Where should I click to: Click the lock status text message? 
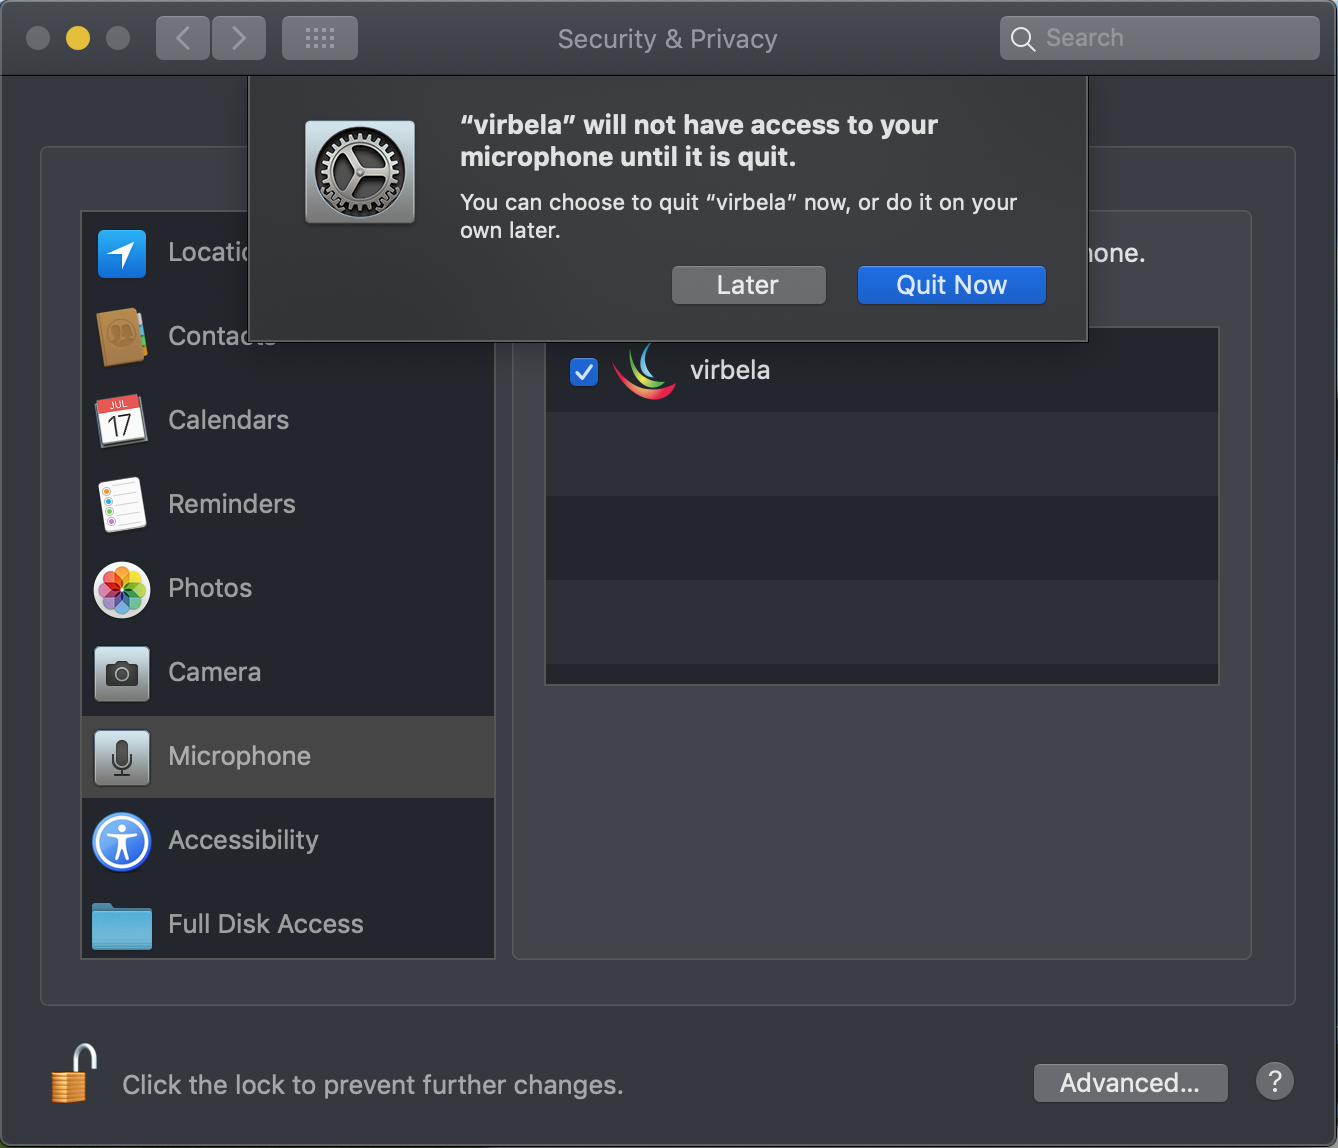[373, 1085]
